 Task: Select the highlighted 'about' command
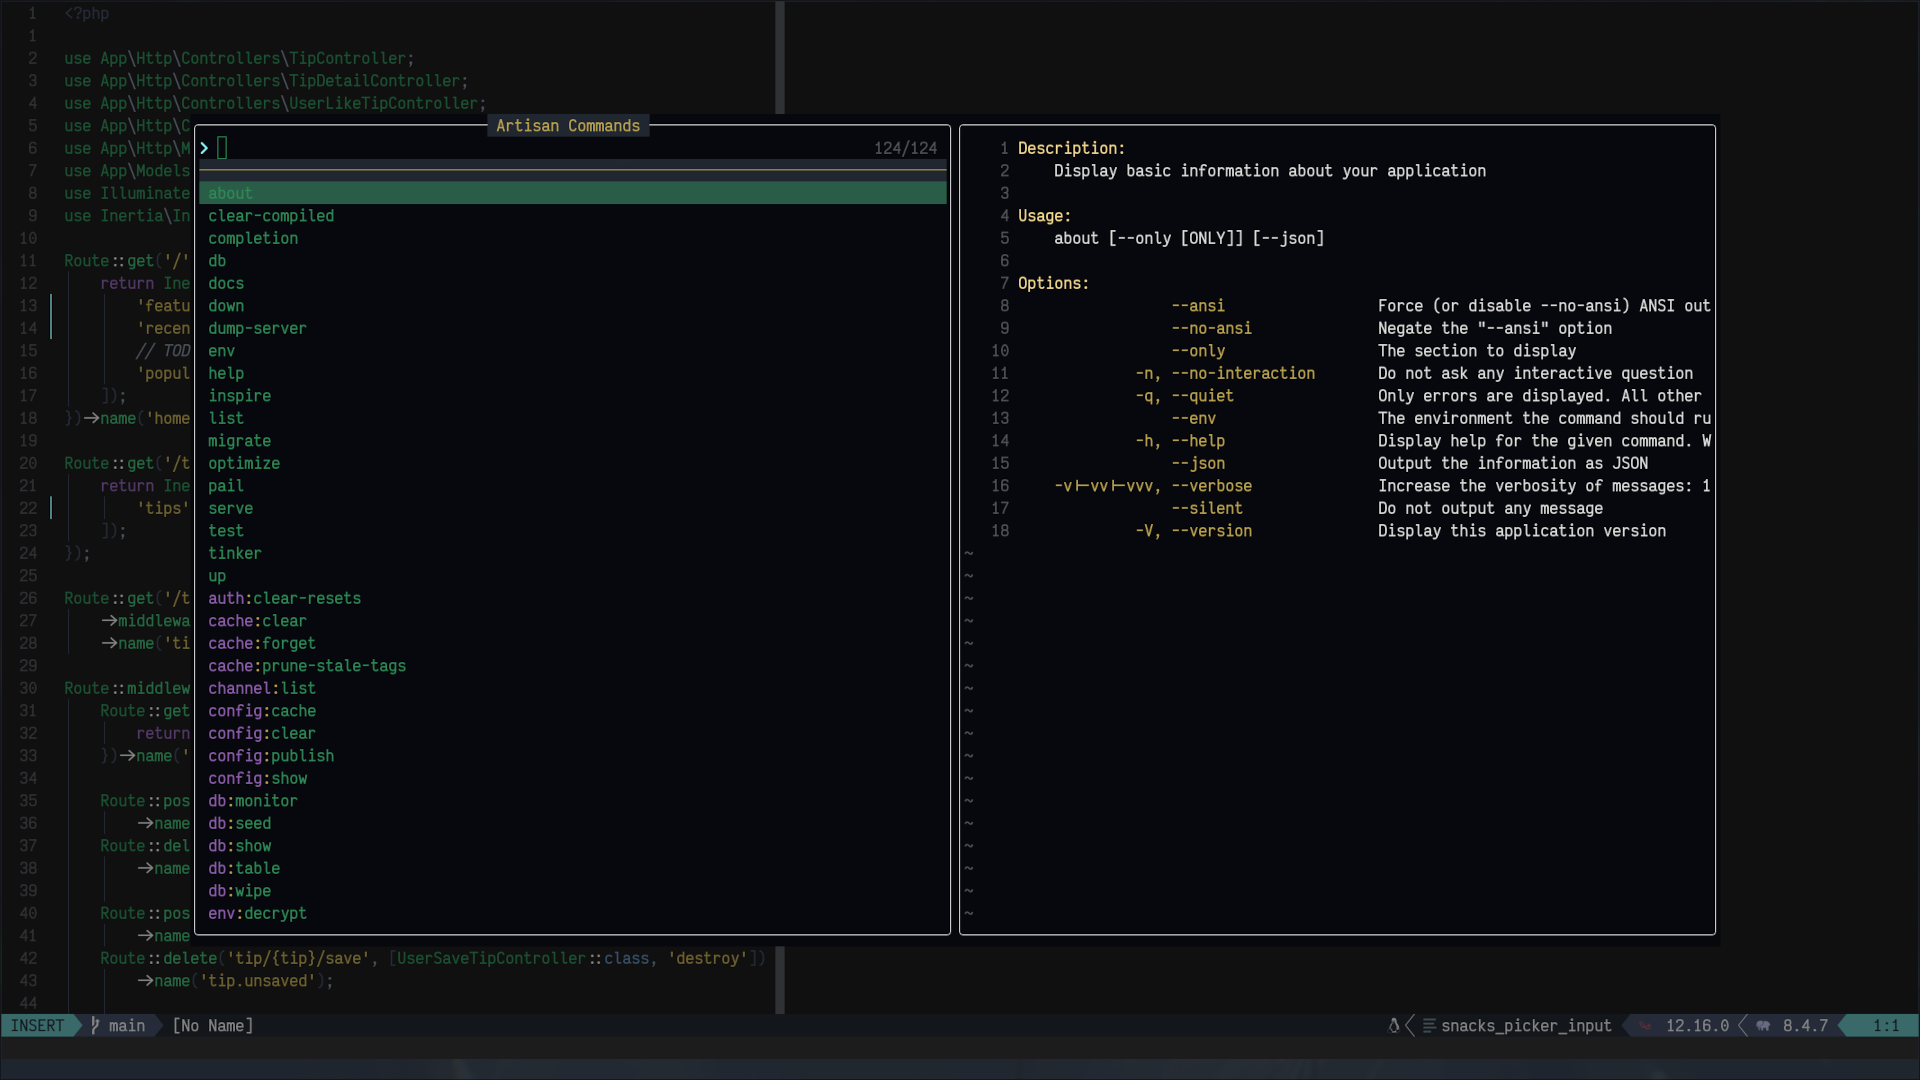[230, 193]
